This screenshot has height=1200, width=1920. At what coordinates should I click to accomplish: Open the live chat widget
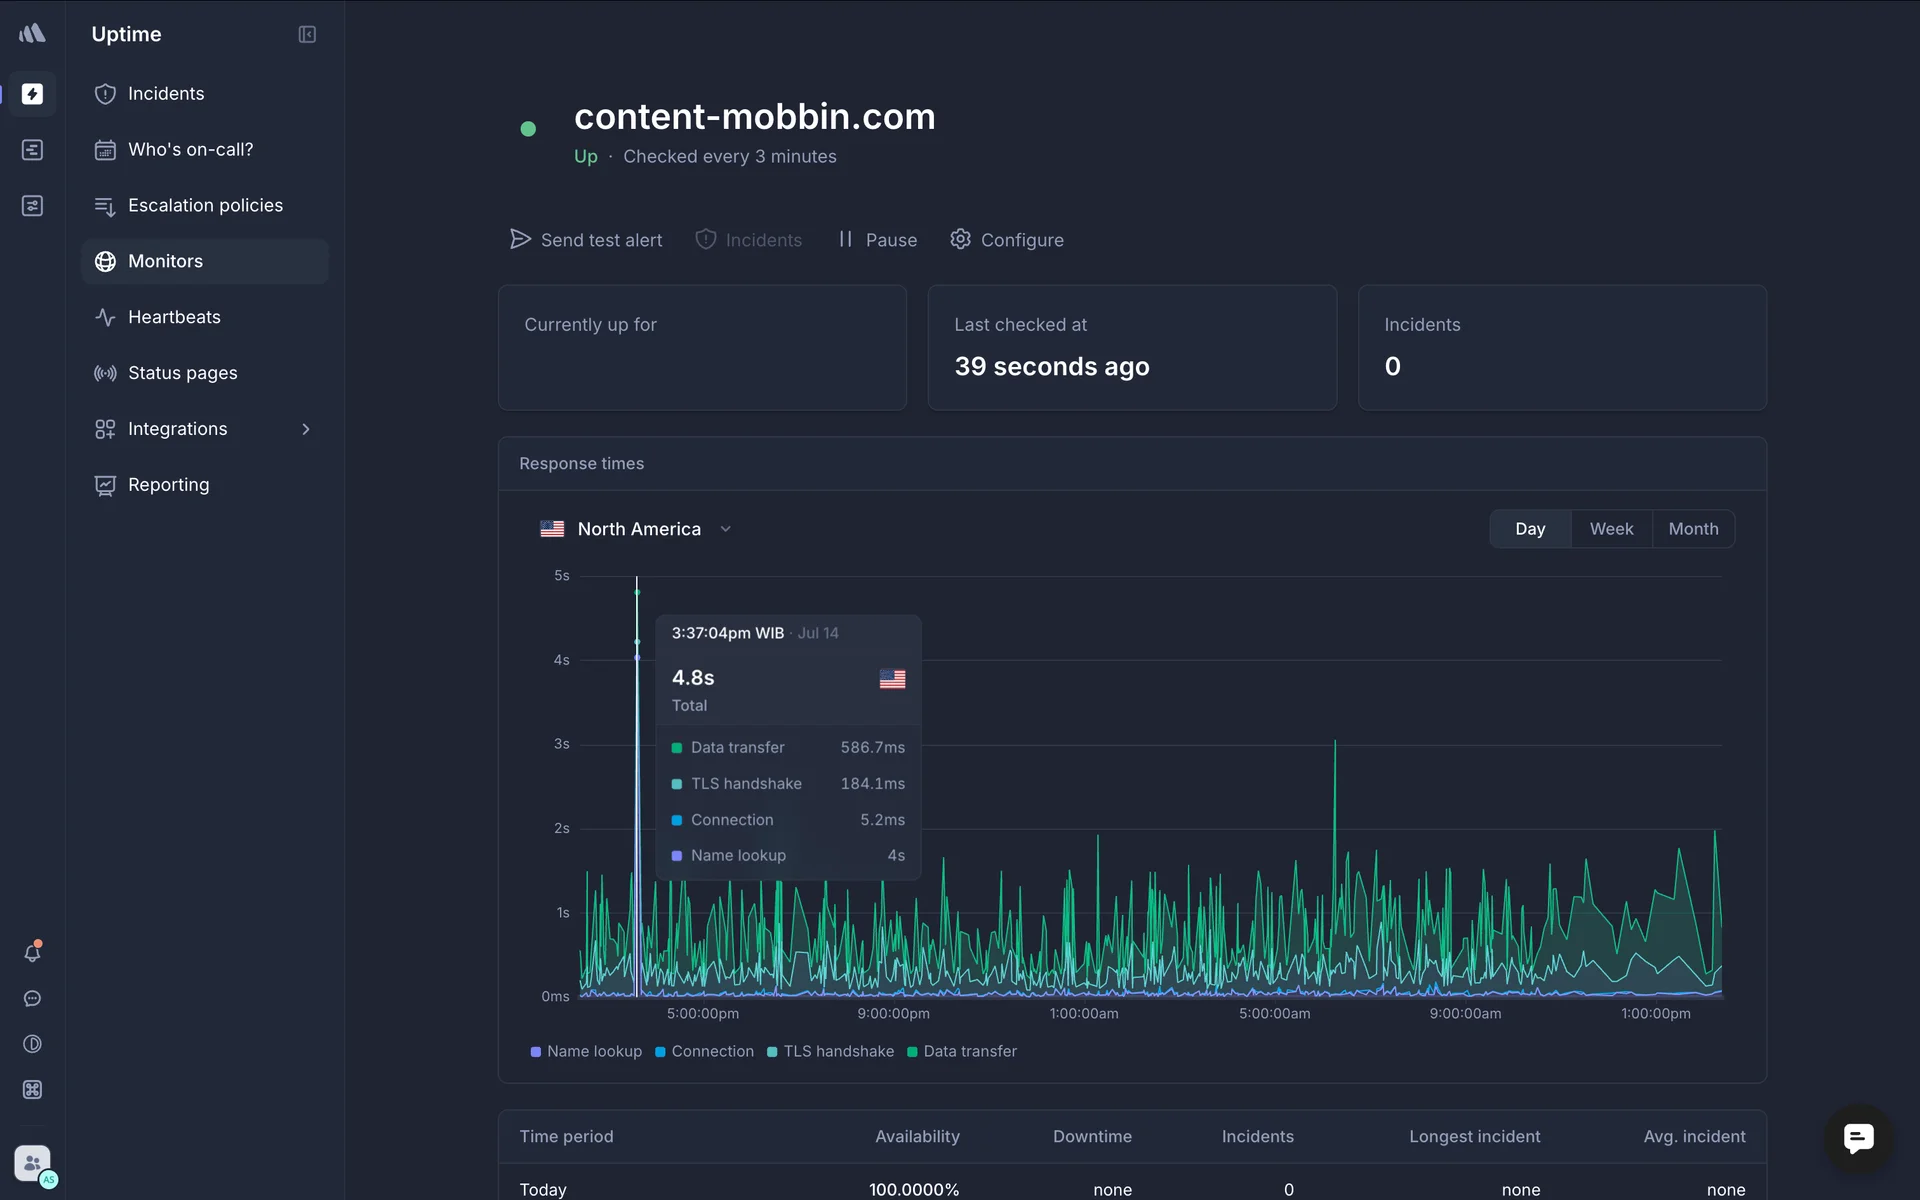click(x=1858, y=1137)
